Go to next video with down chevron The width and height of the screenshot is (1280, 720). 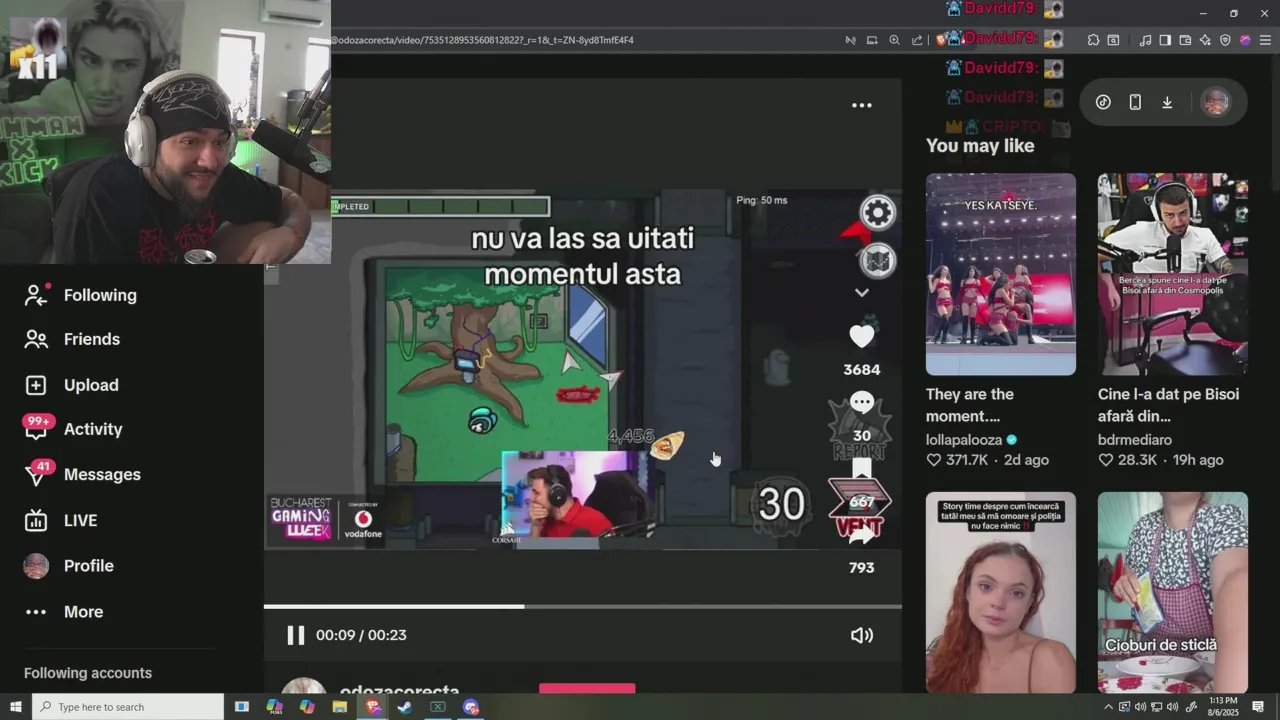[861, 293]
